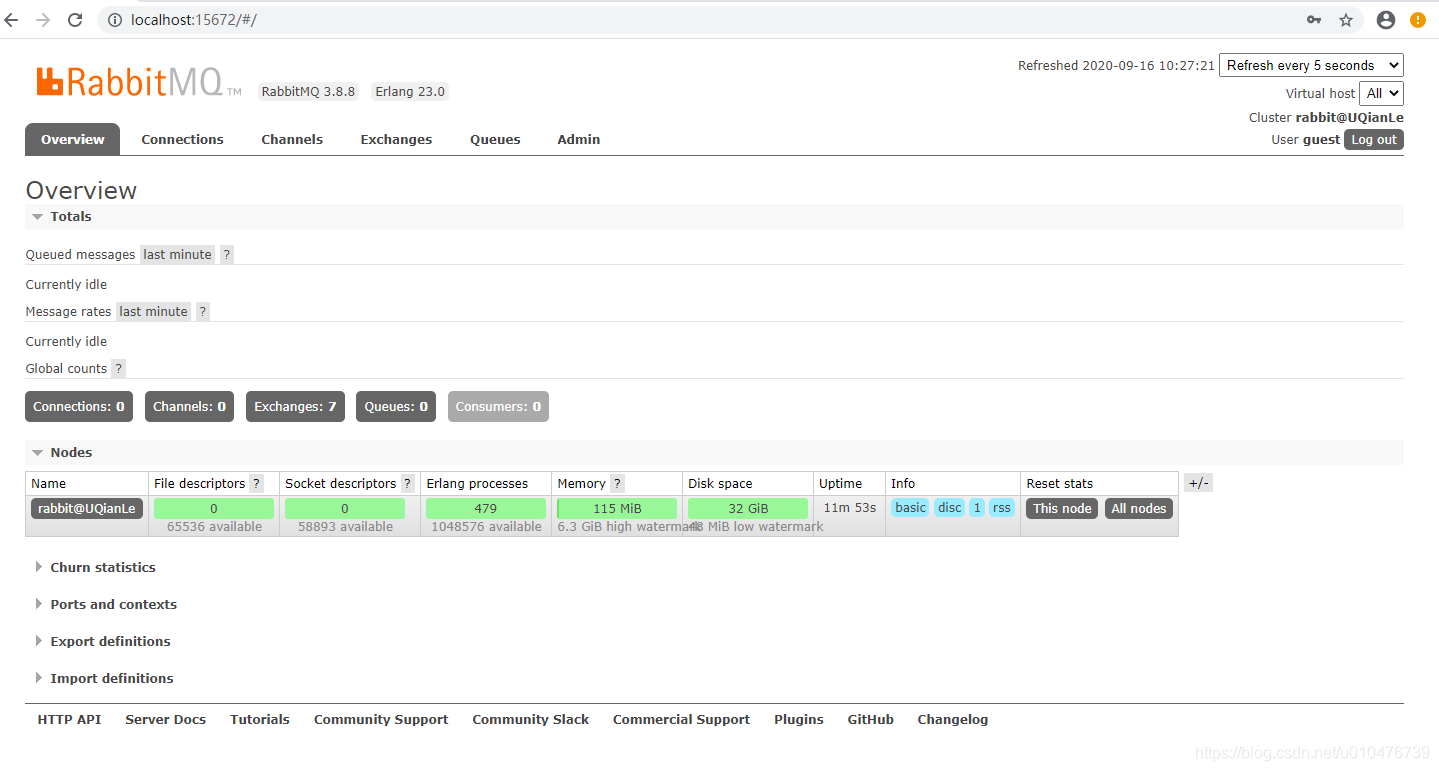Click Channels: 0 count button

click(x=190, y=407)
